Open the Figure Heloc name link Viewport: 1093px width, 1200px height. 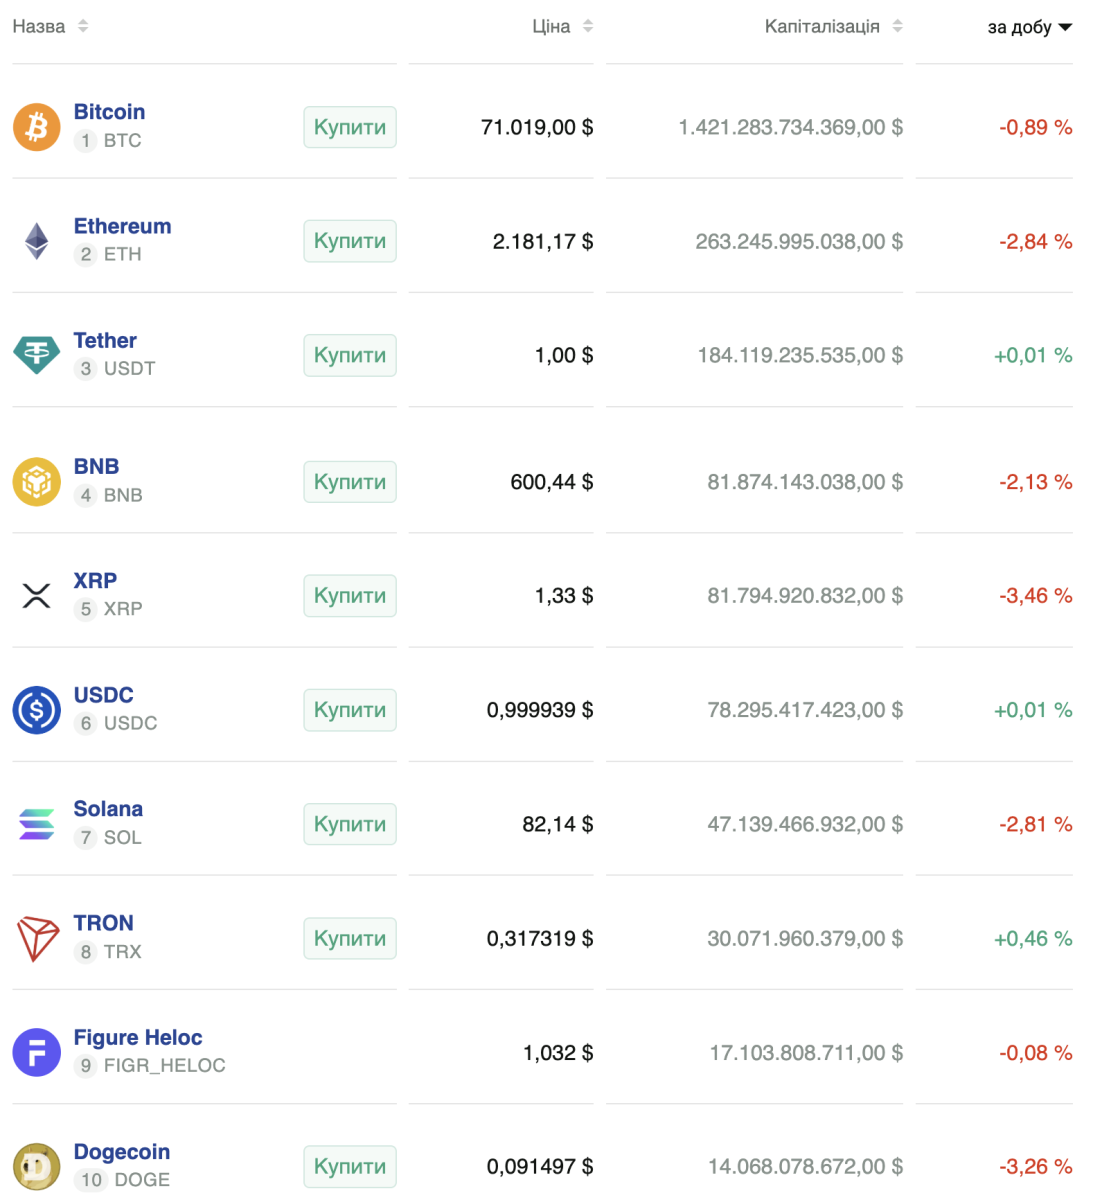coord(138,1038)
